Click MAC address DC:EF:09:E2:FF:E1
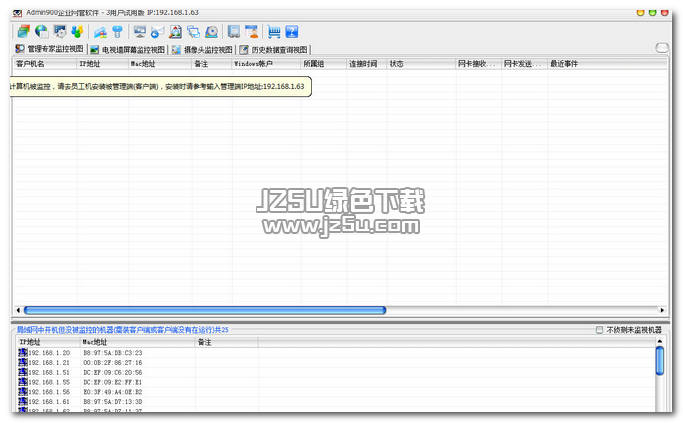683x423 pixels. pyautogui.click(x=113, y=382)
